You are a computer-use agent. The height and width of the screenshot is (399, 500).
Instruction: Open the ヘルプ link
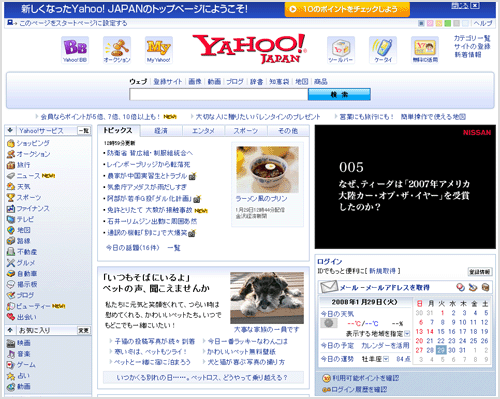click(x=483, y=23)
